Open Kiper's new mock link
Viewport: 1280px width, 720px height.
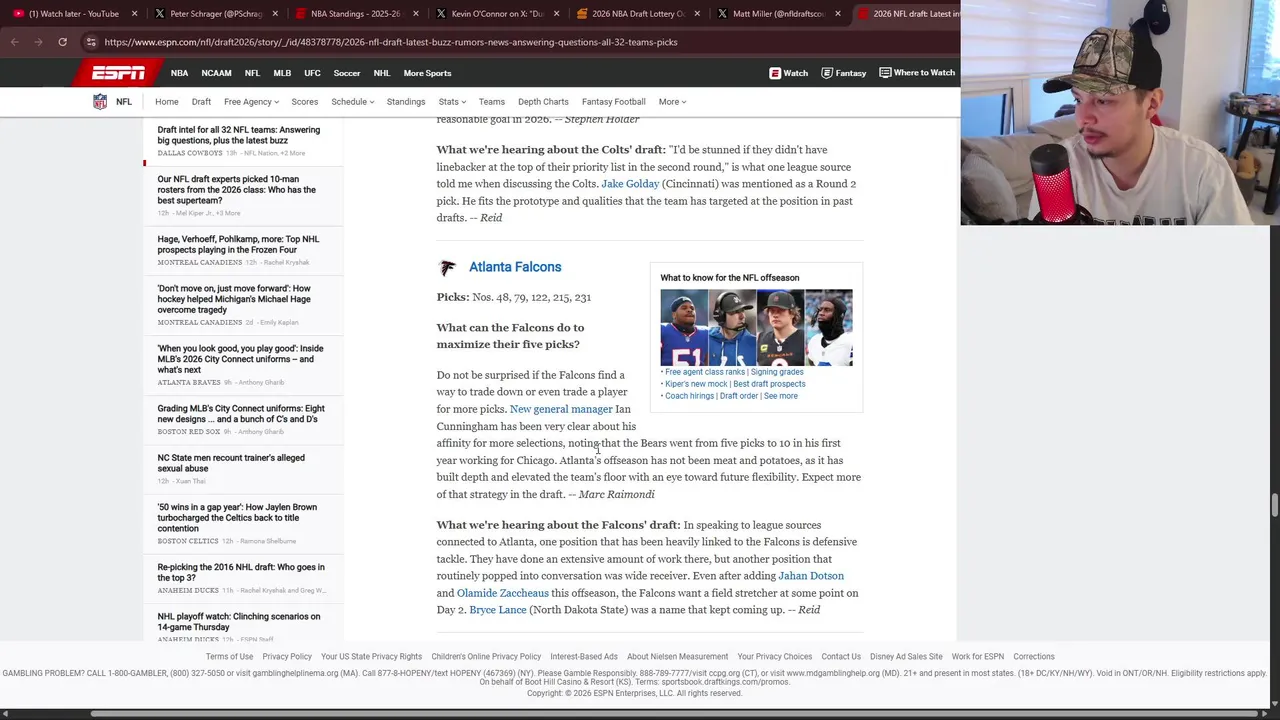[x=696, y=384]
